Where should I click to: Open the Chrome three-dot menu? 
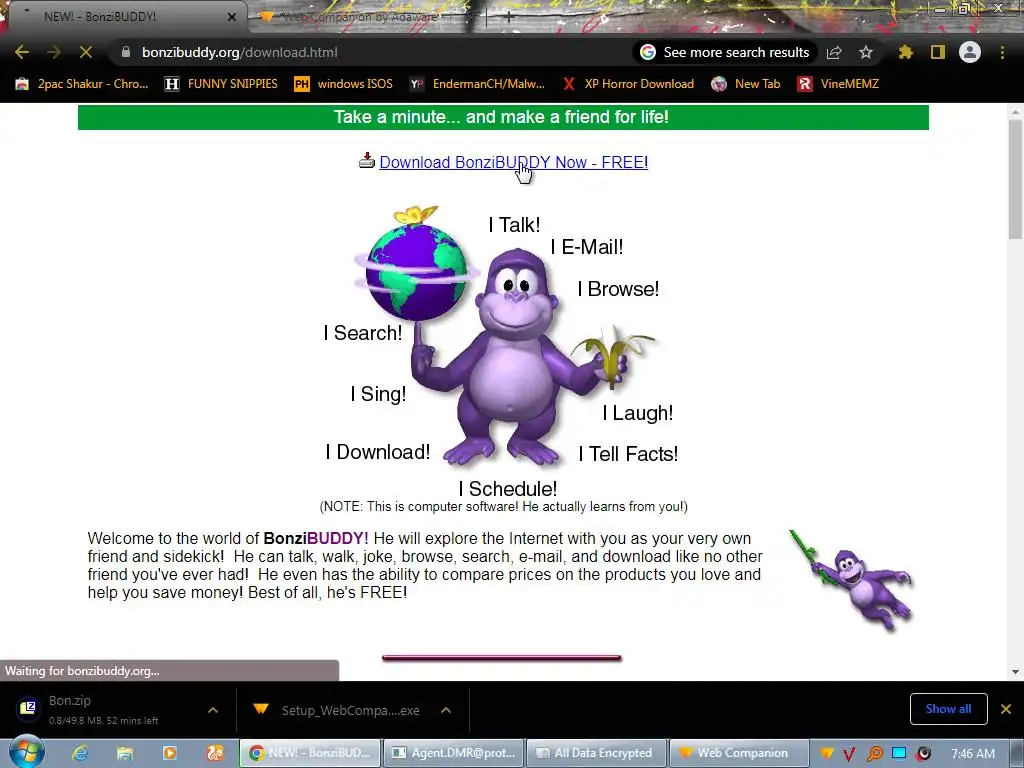point(1002,52)
